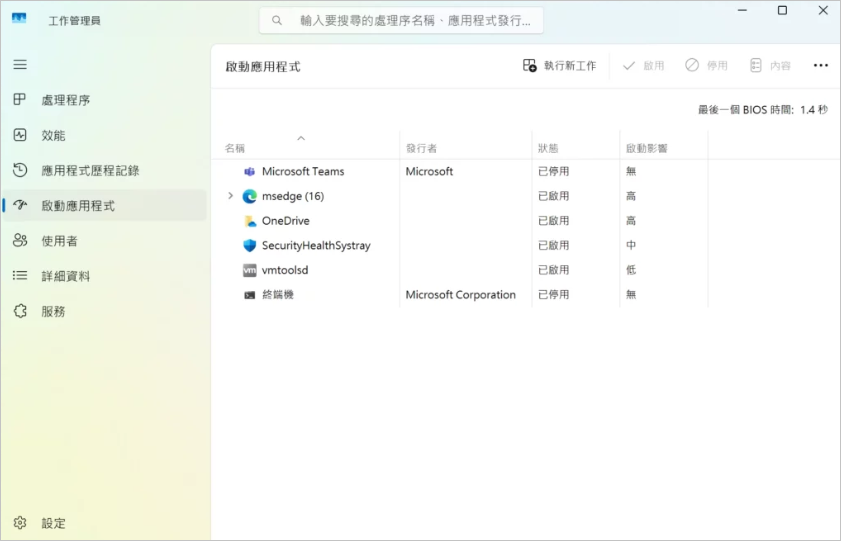Expand the msedge (16) group
Viewport: 841px width, 541px height.
pyautogui.click(x=231, y=196)
